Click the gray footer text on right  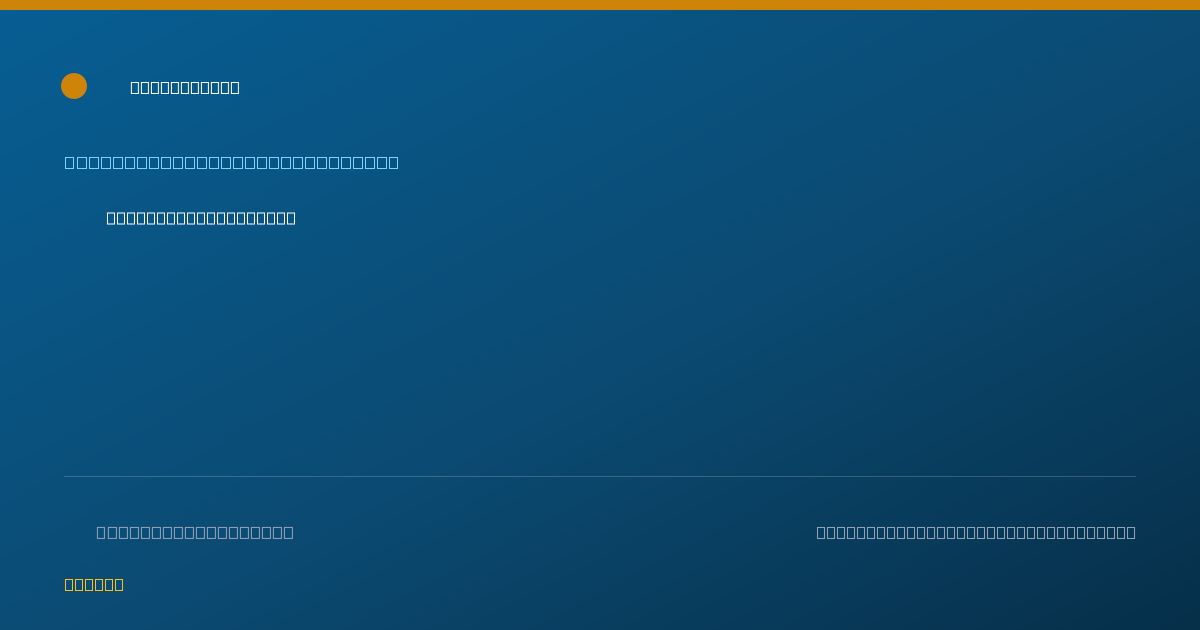tap(976, 532)
